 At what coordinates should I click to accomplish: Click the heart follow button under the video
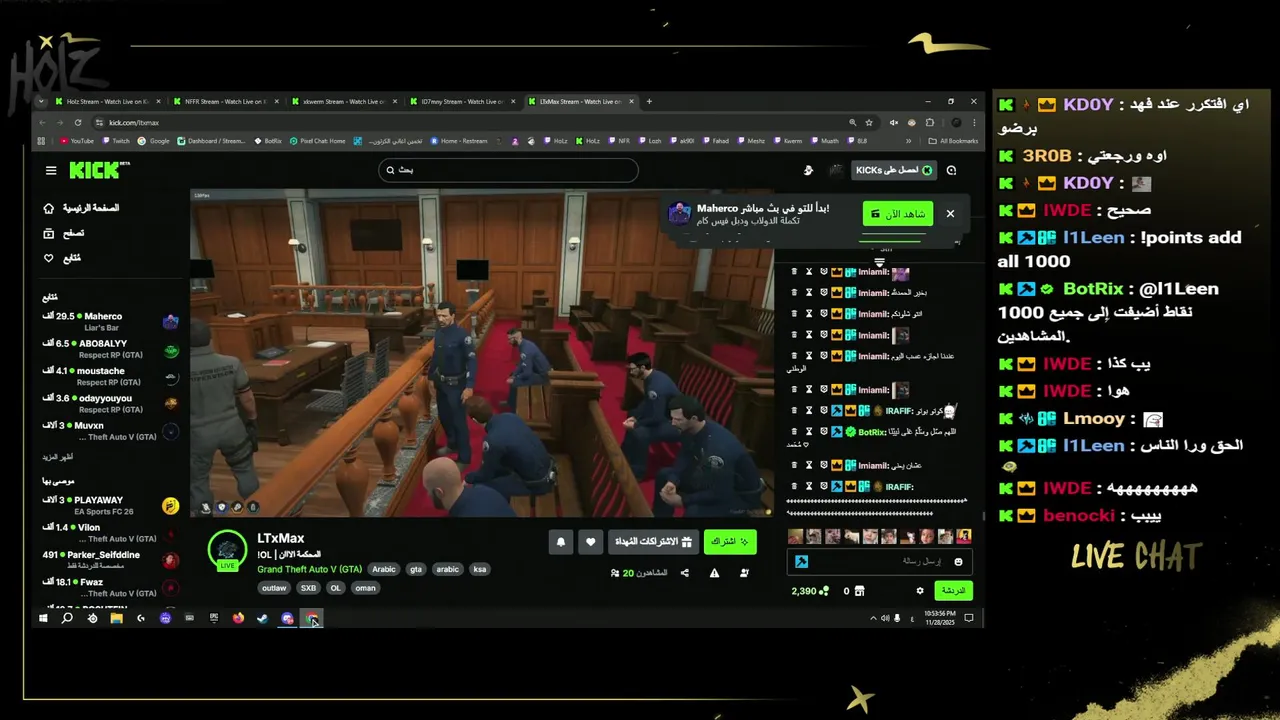click(590, 542)
